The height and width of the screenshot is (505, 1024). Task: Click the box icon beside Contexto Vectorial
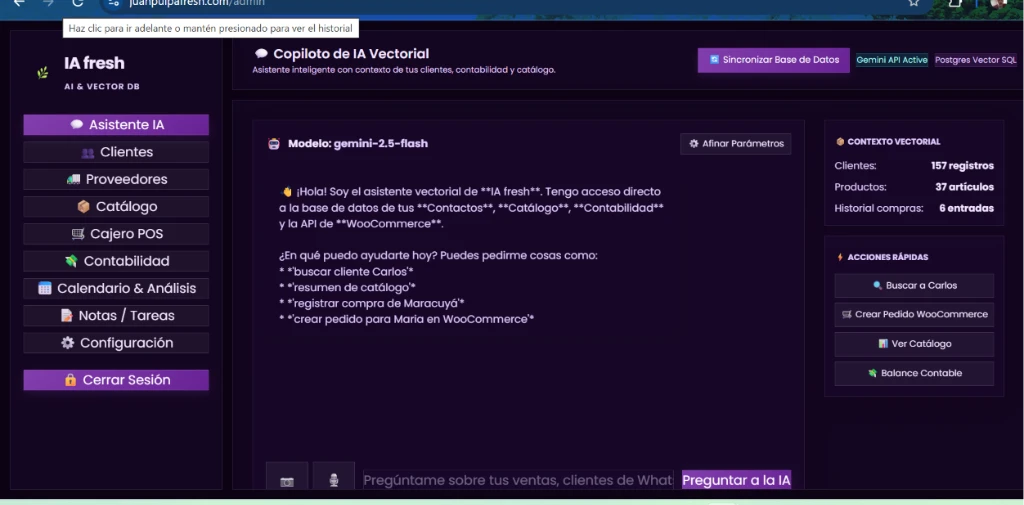[x=840, y=142]
